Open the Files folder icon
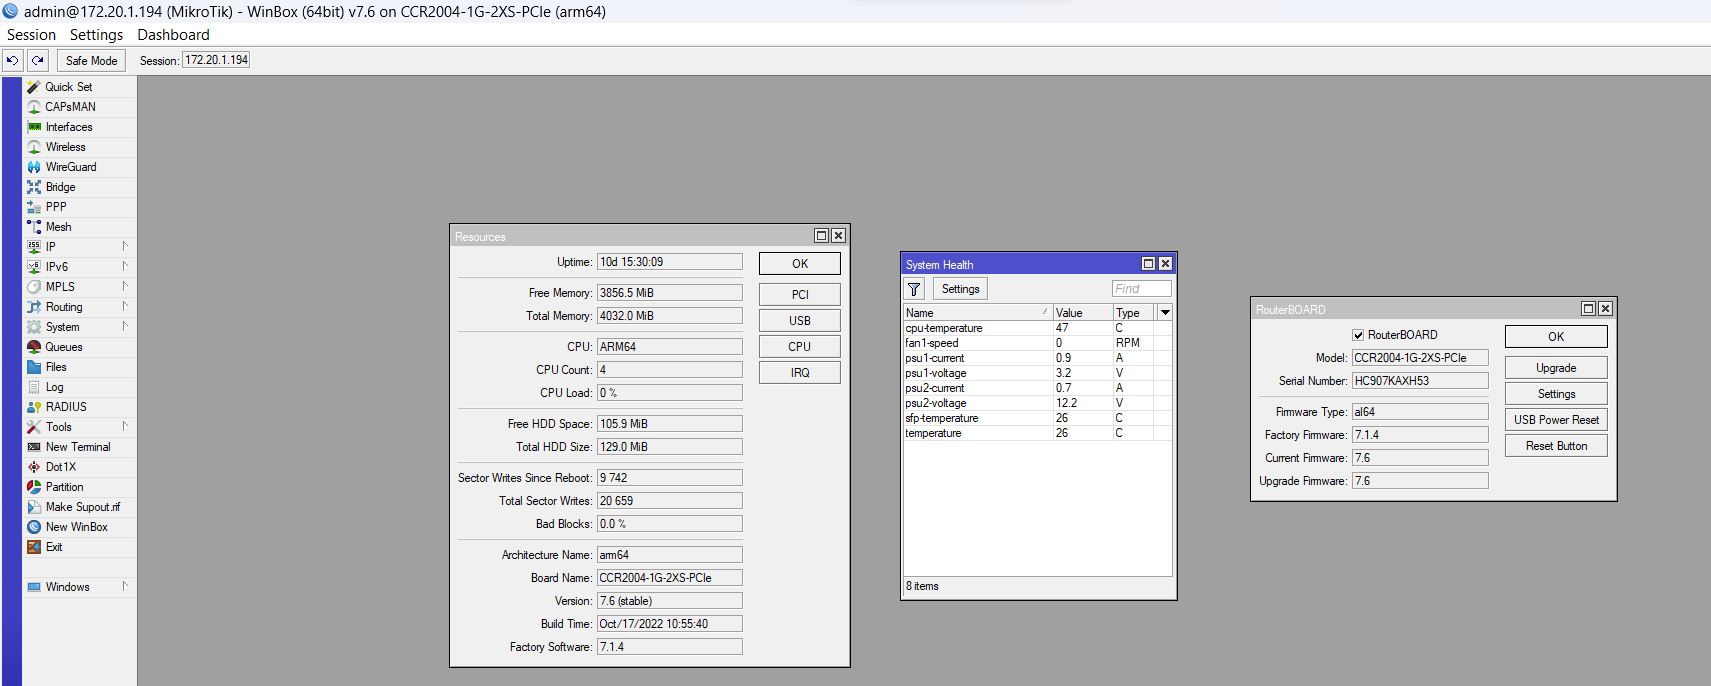This screenshot has height=686, width=1711. point(34,367)
